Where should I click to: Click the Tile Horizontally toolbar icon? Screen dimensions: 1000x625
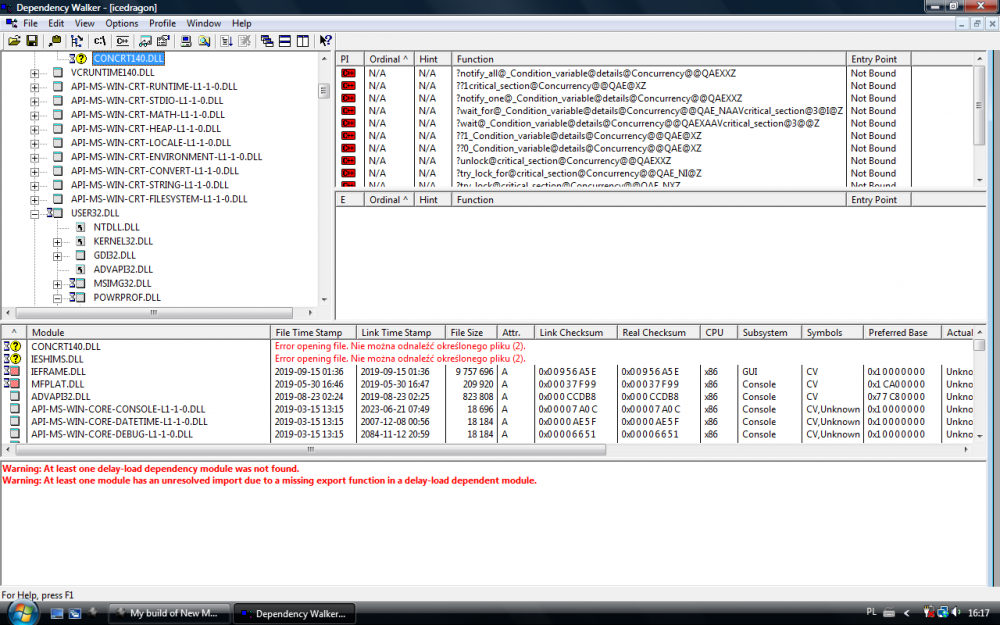coord(285,41)
